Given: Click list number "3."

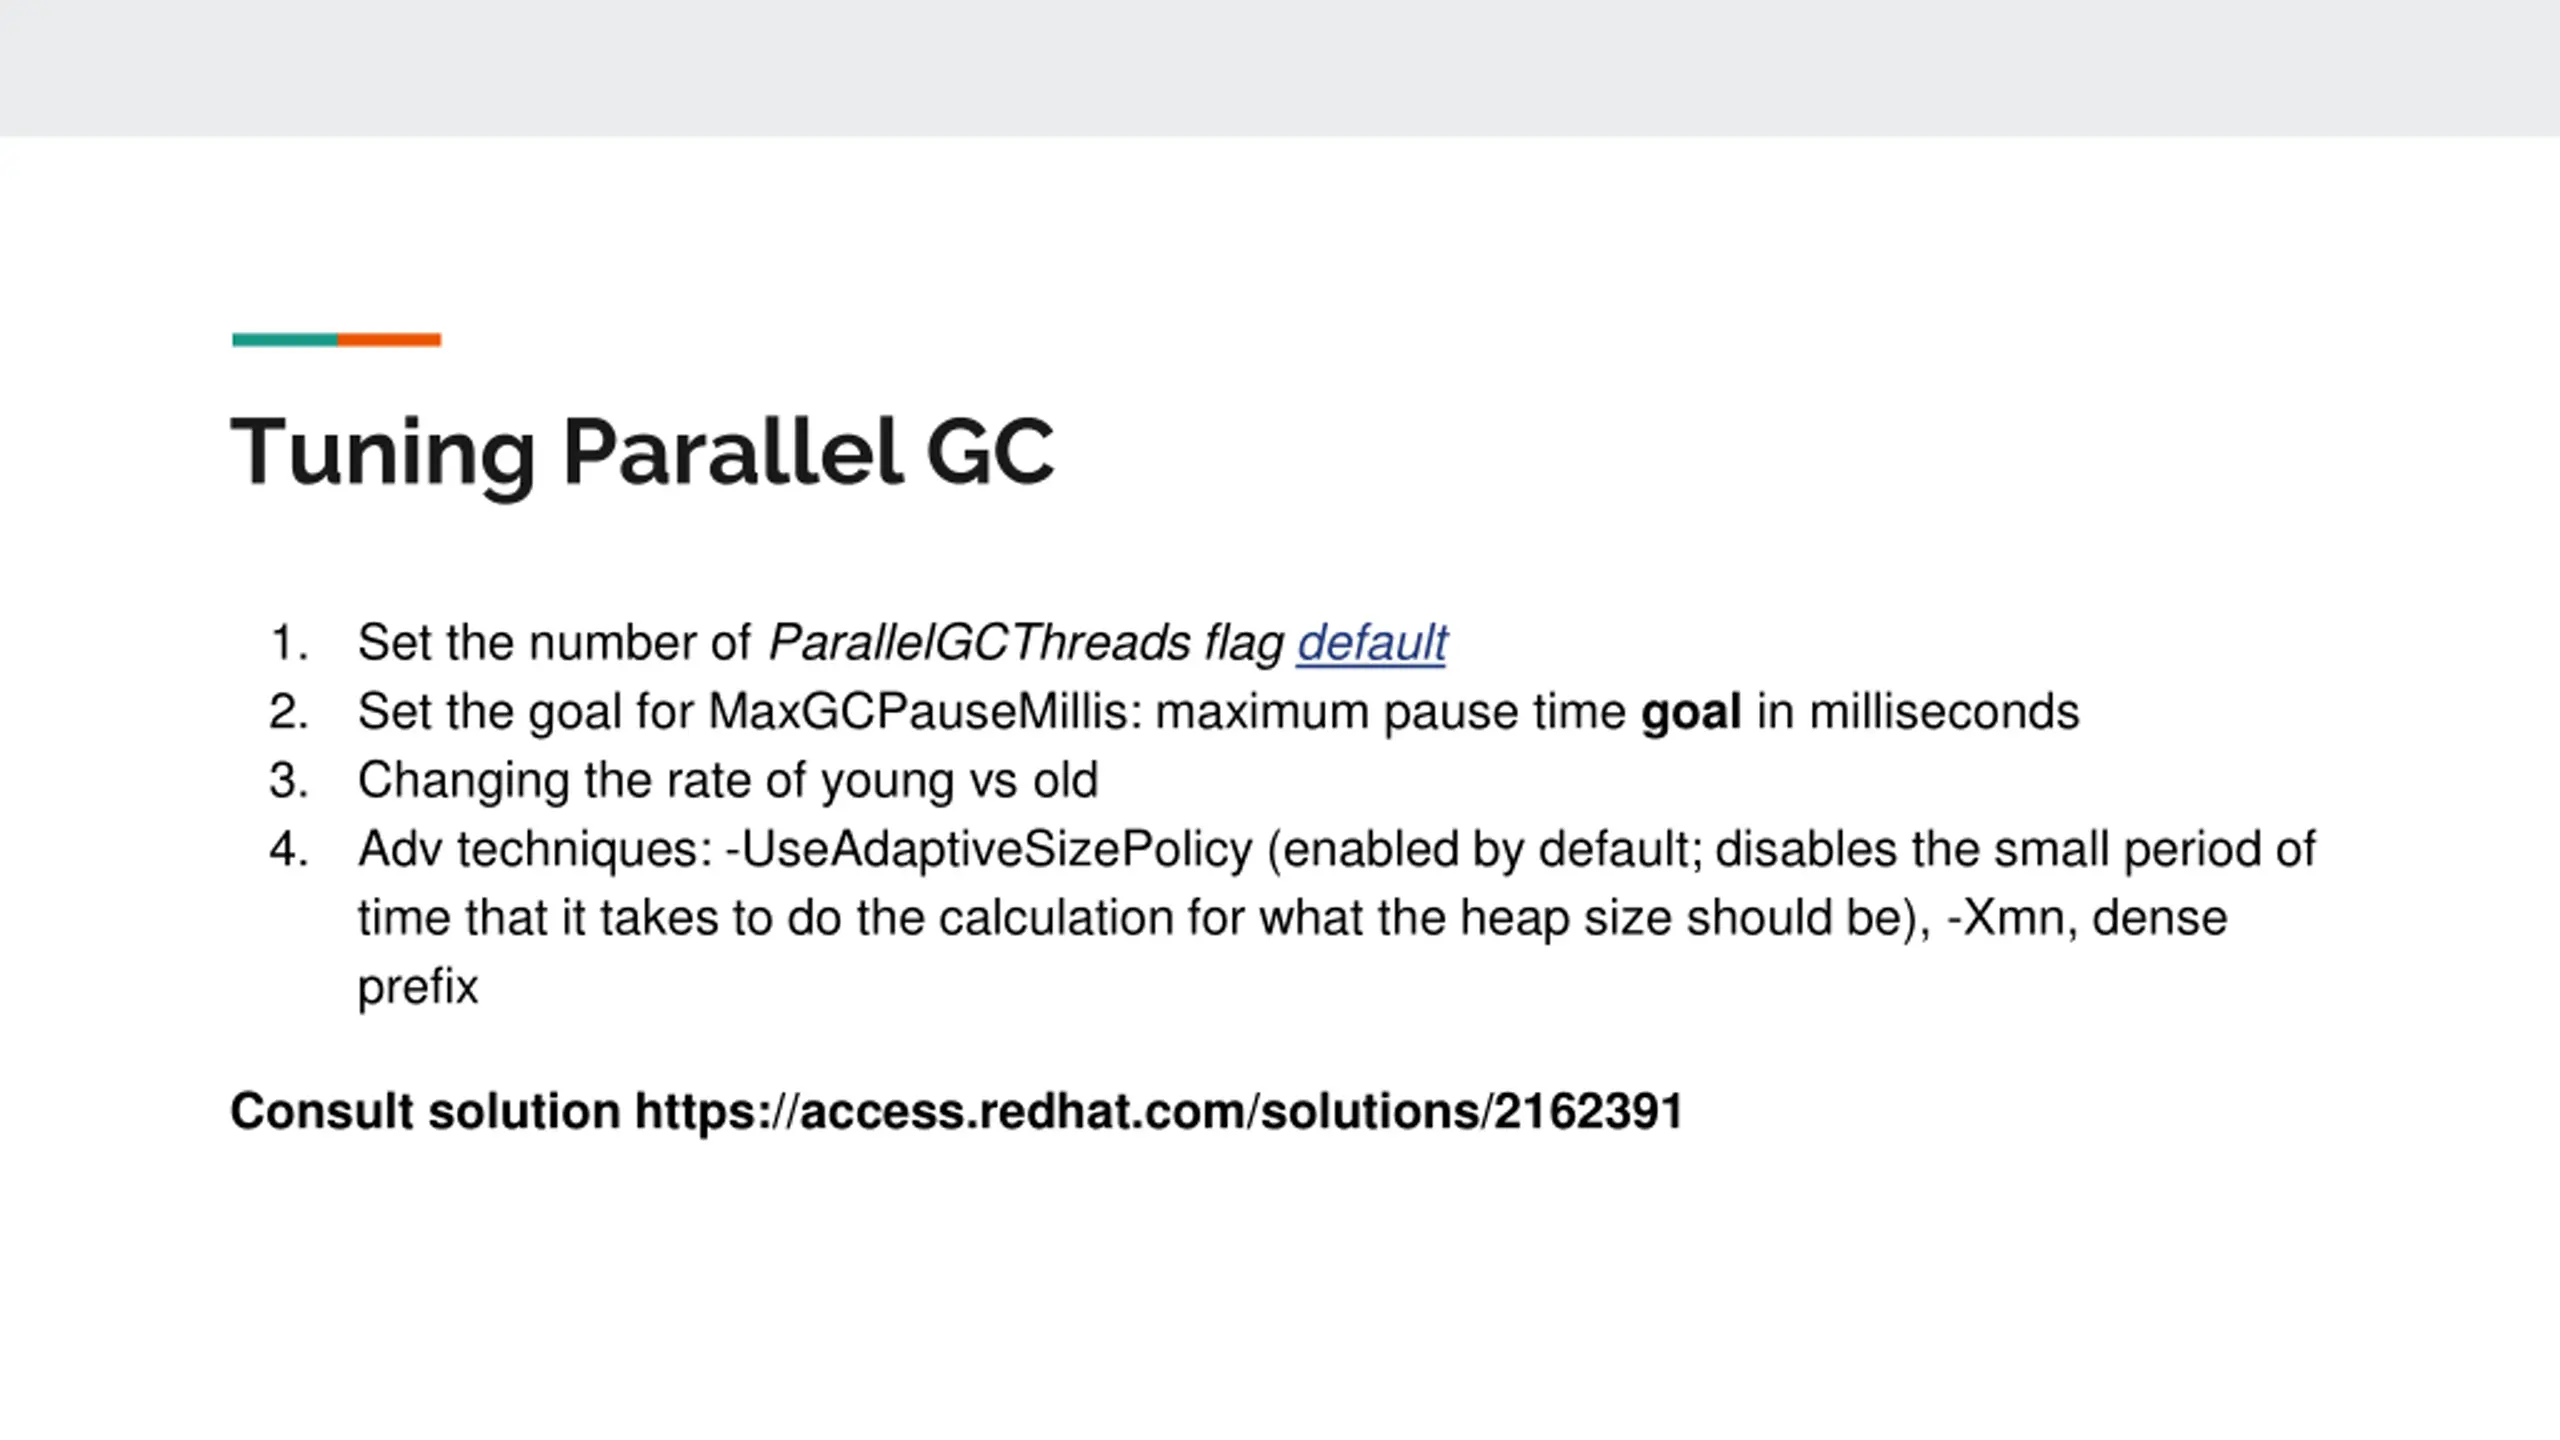Looking at the screenshot, I should coord(289,780).
